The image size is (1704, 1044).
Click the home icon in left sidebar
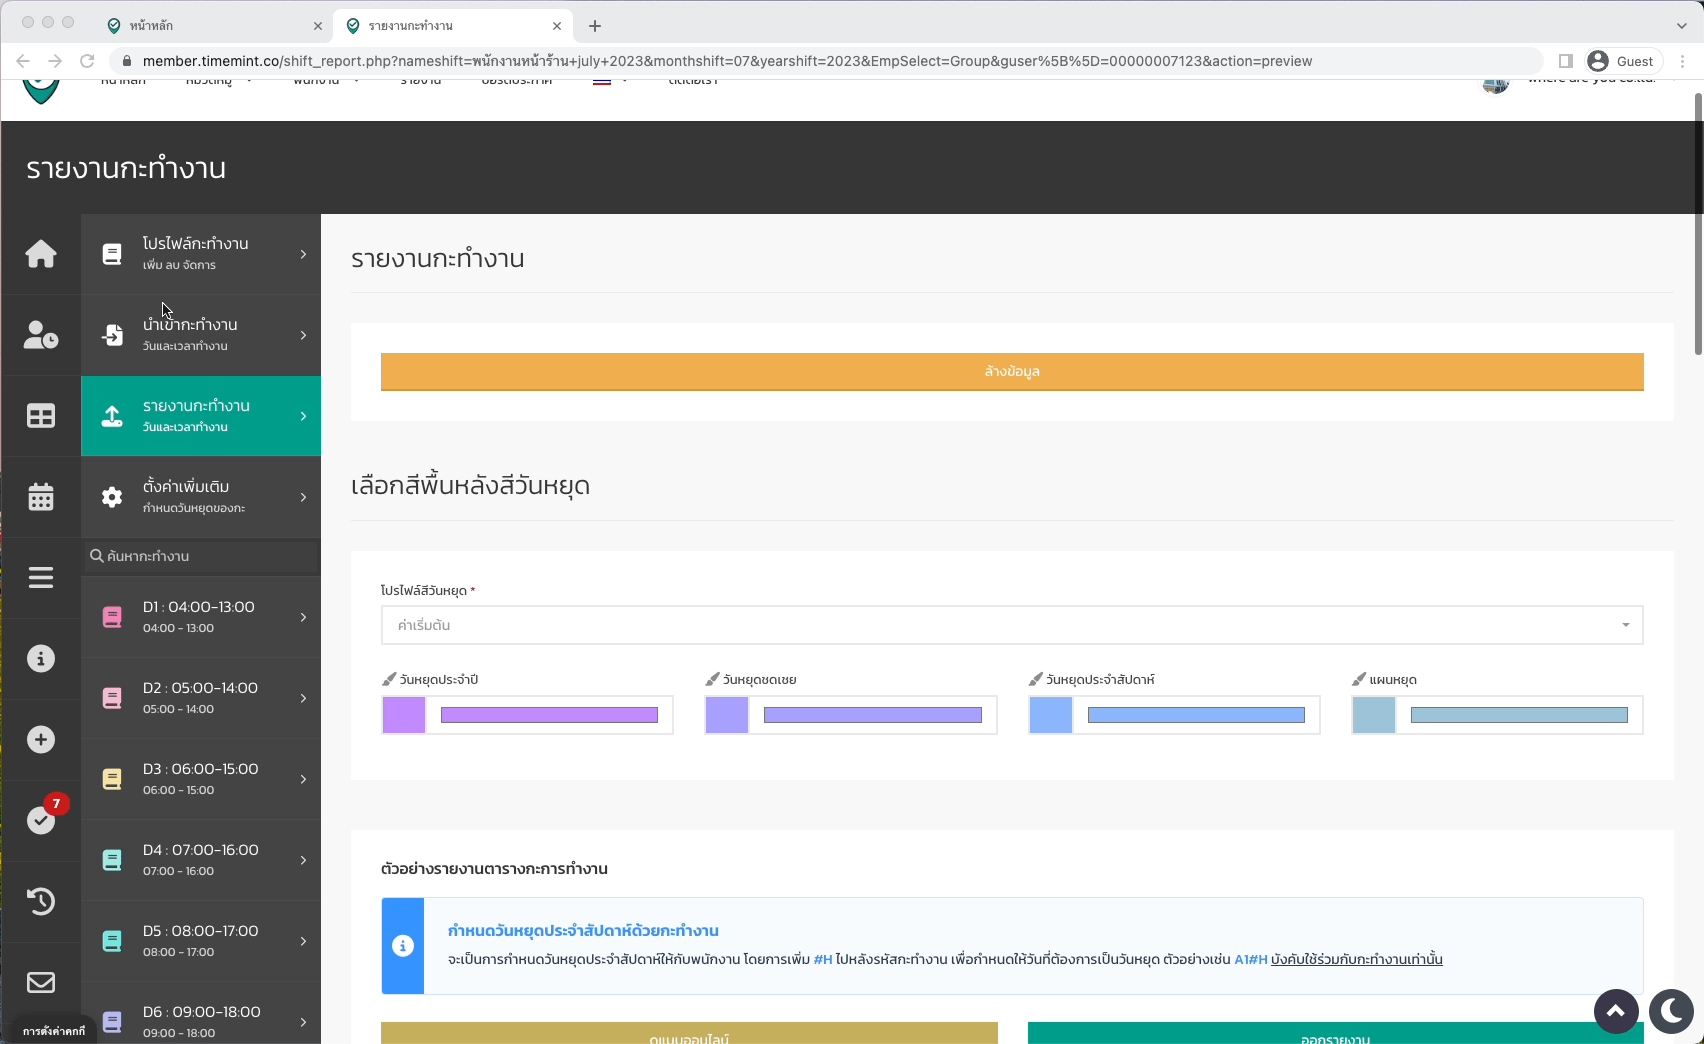click(x=41, y=254)
